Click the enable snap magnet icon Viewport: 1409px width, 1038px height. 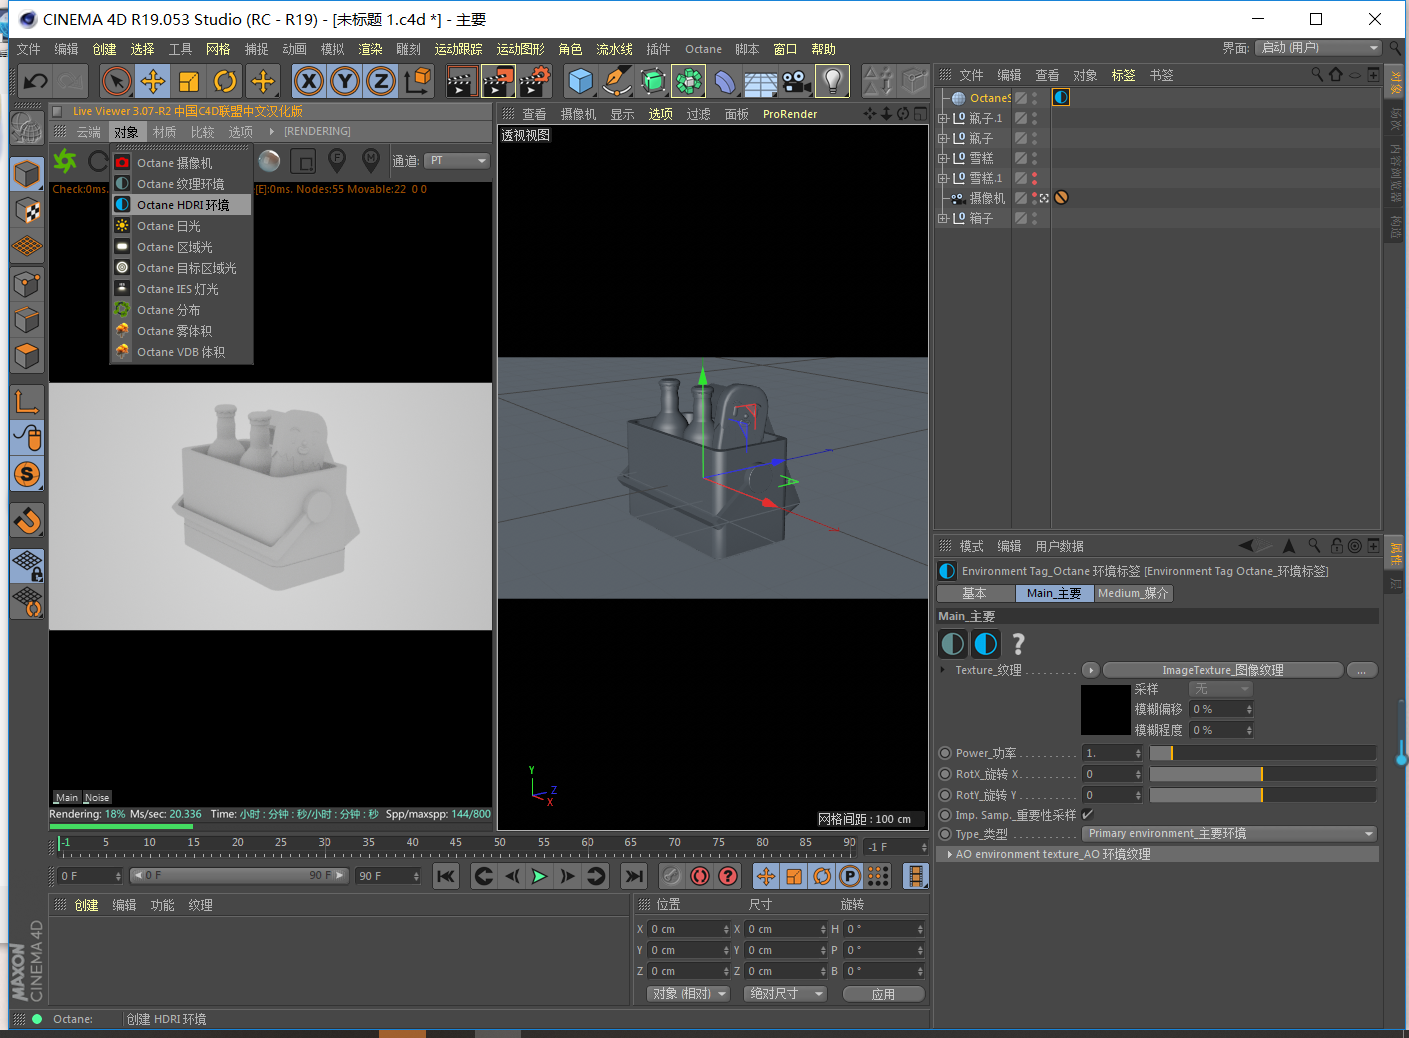click(27, 520)
